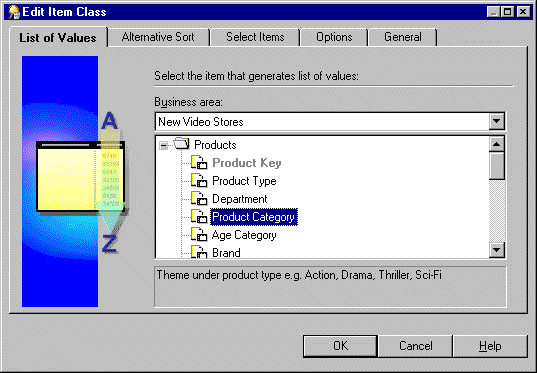Open Help for this dialog
Viewport: 537px width, 373px height.
(490, 346)
